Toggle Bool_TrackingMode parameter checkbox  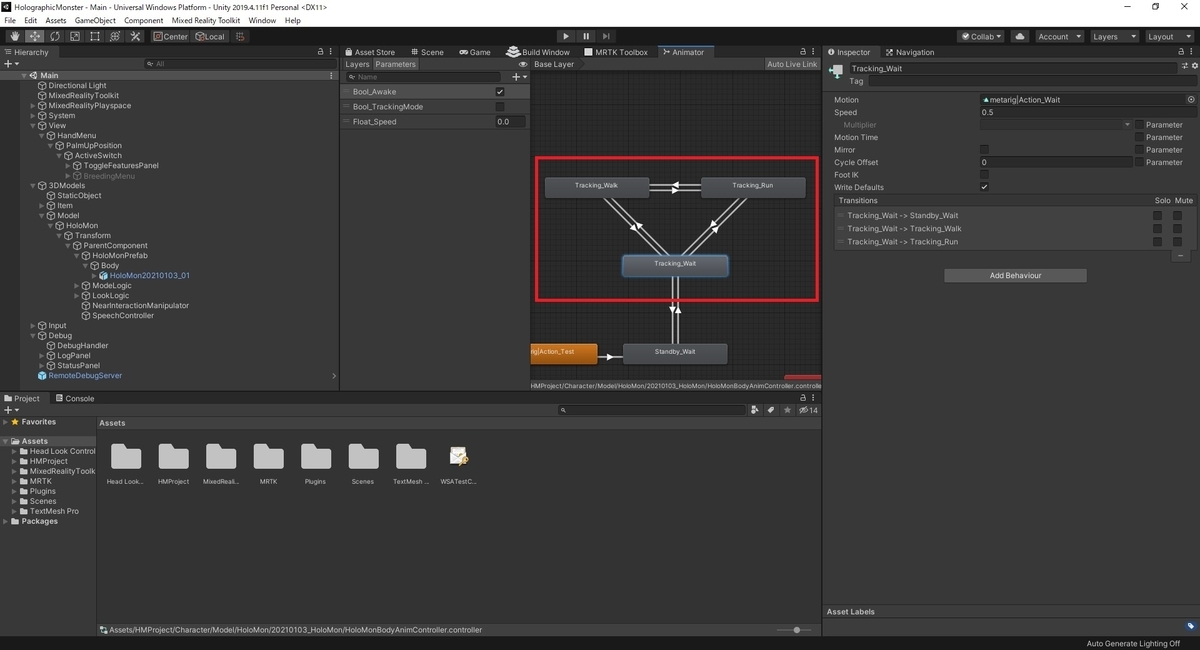pyautogui.click(x=500, y=107)
